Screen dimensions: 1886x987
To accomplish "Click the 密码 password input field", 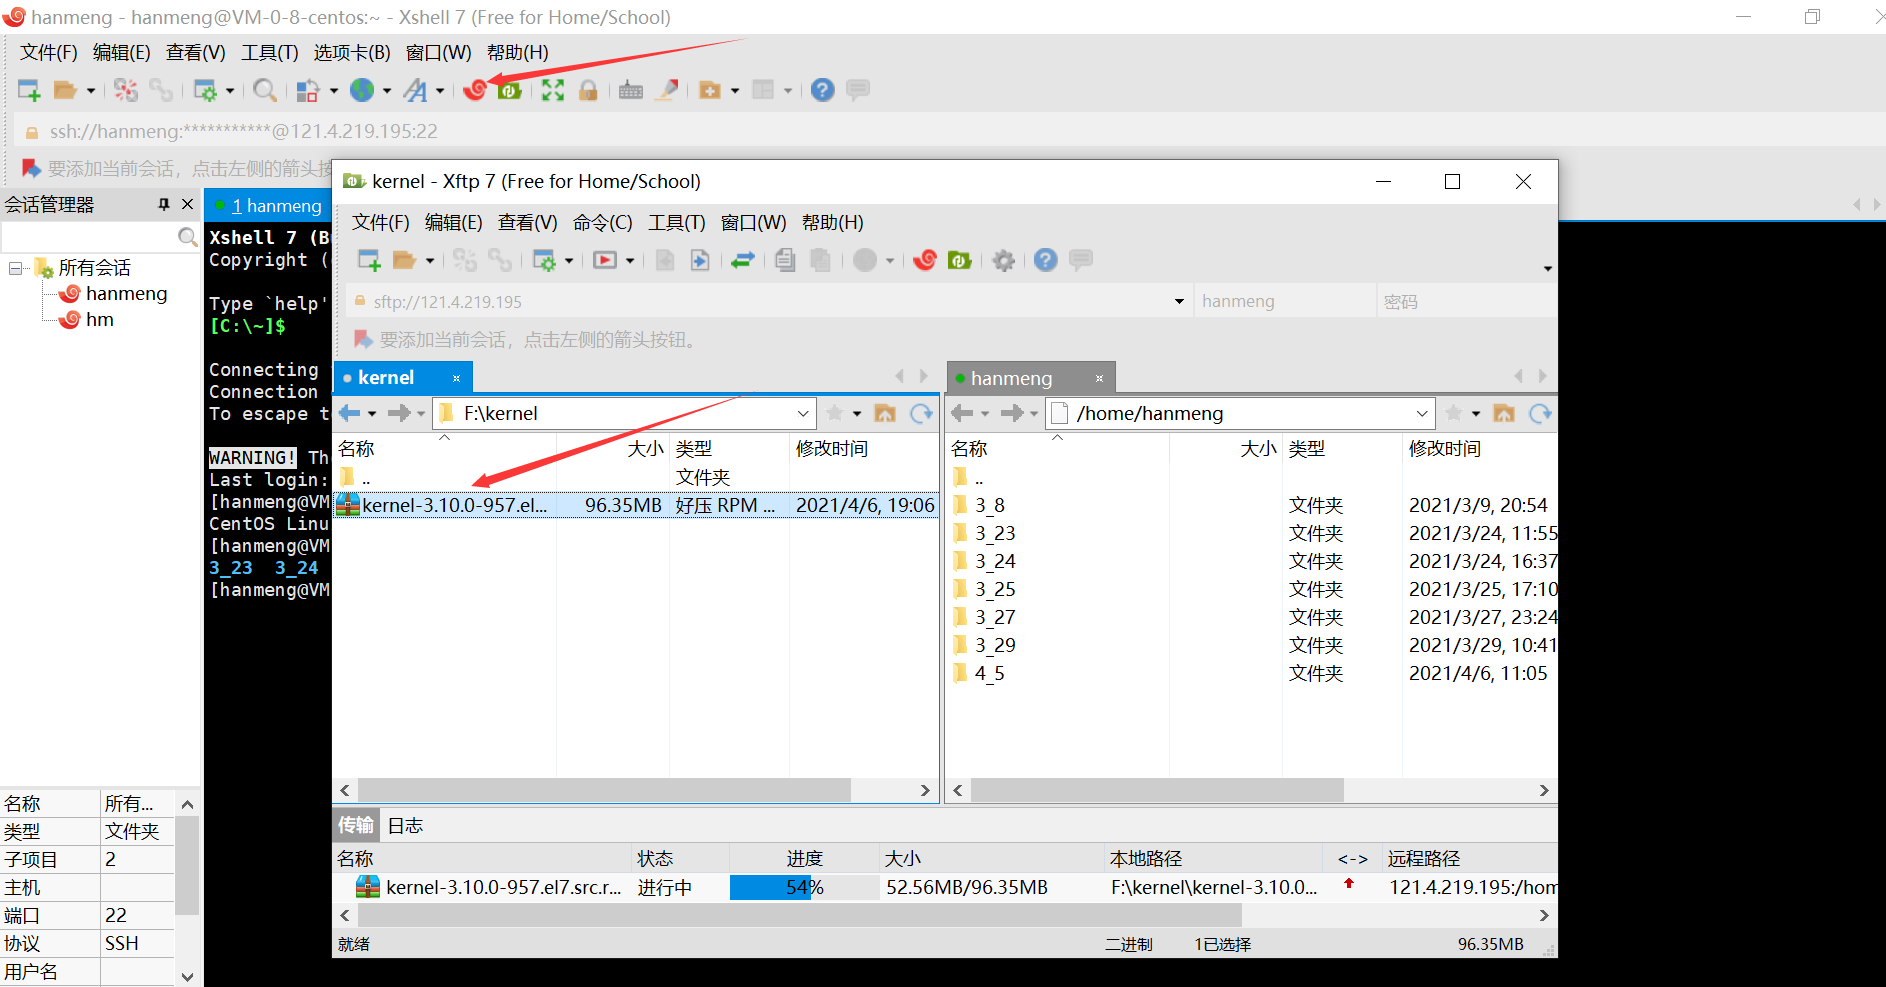I will [1466, 302].
